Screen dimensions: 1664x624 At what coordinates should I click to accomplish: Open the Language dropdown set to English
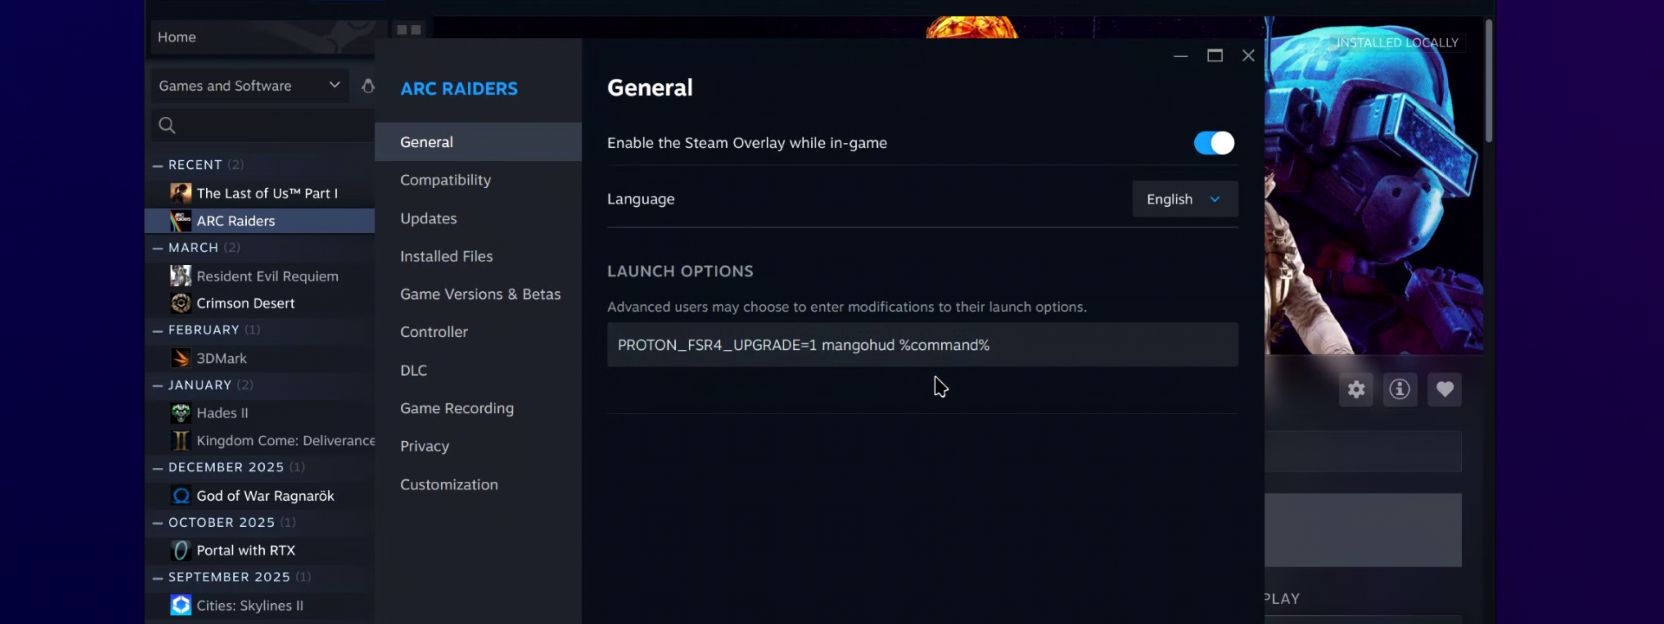coord(1185,199)
